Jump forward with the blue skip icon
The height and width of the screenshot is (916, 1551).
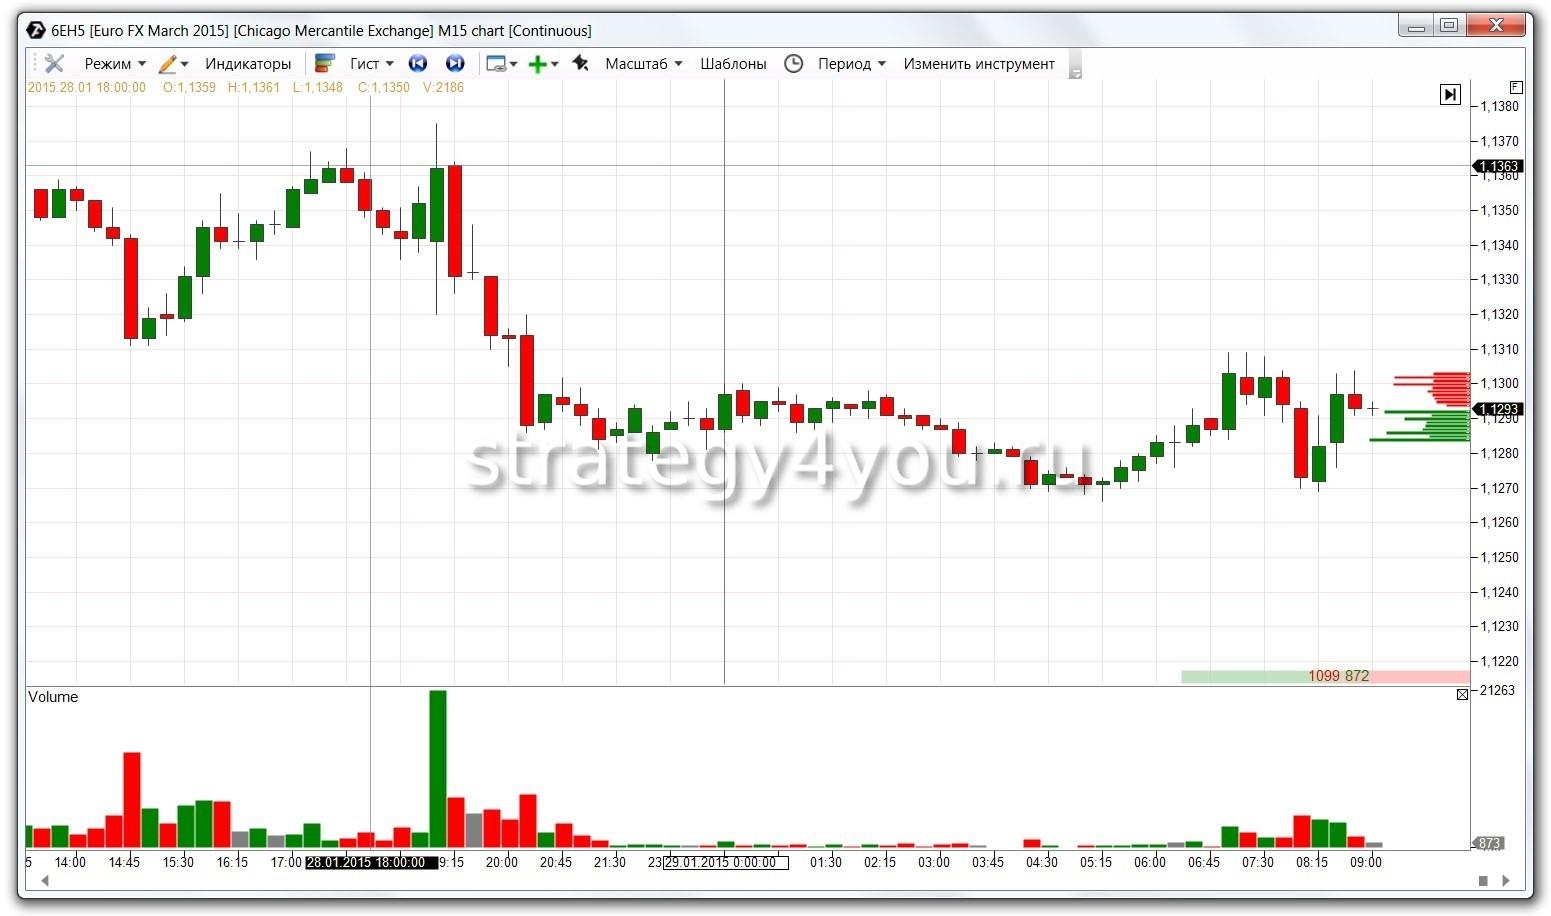455,64
